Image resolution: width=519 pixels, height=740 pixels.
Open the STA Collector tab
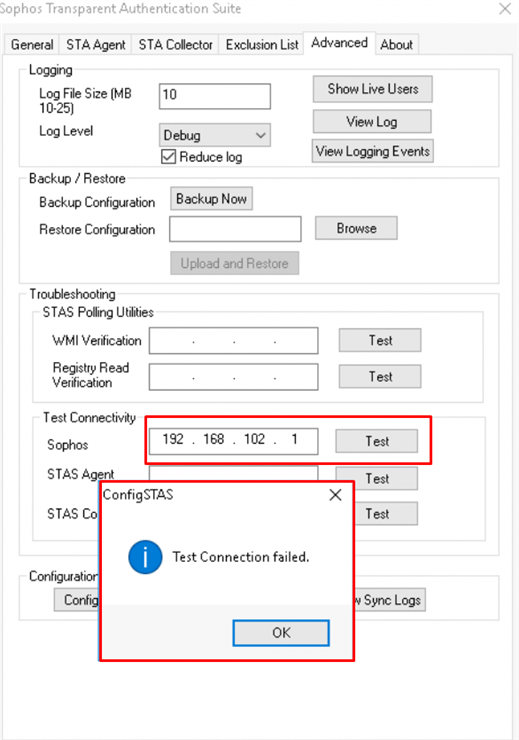click(176, 45)
